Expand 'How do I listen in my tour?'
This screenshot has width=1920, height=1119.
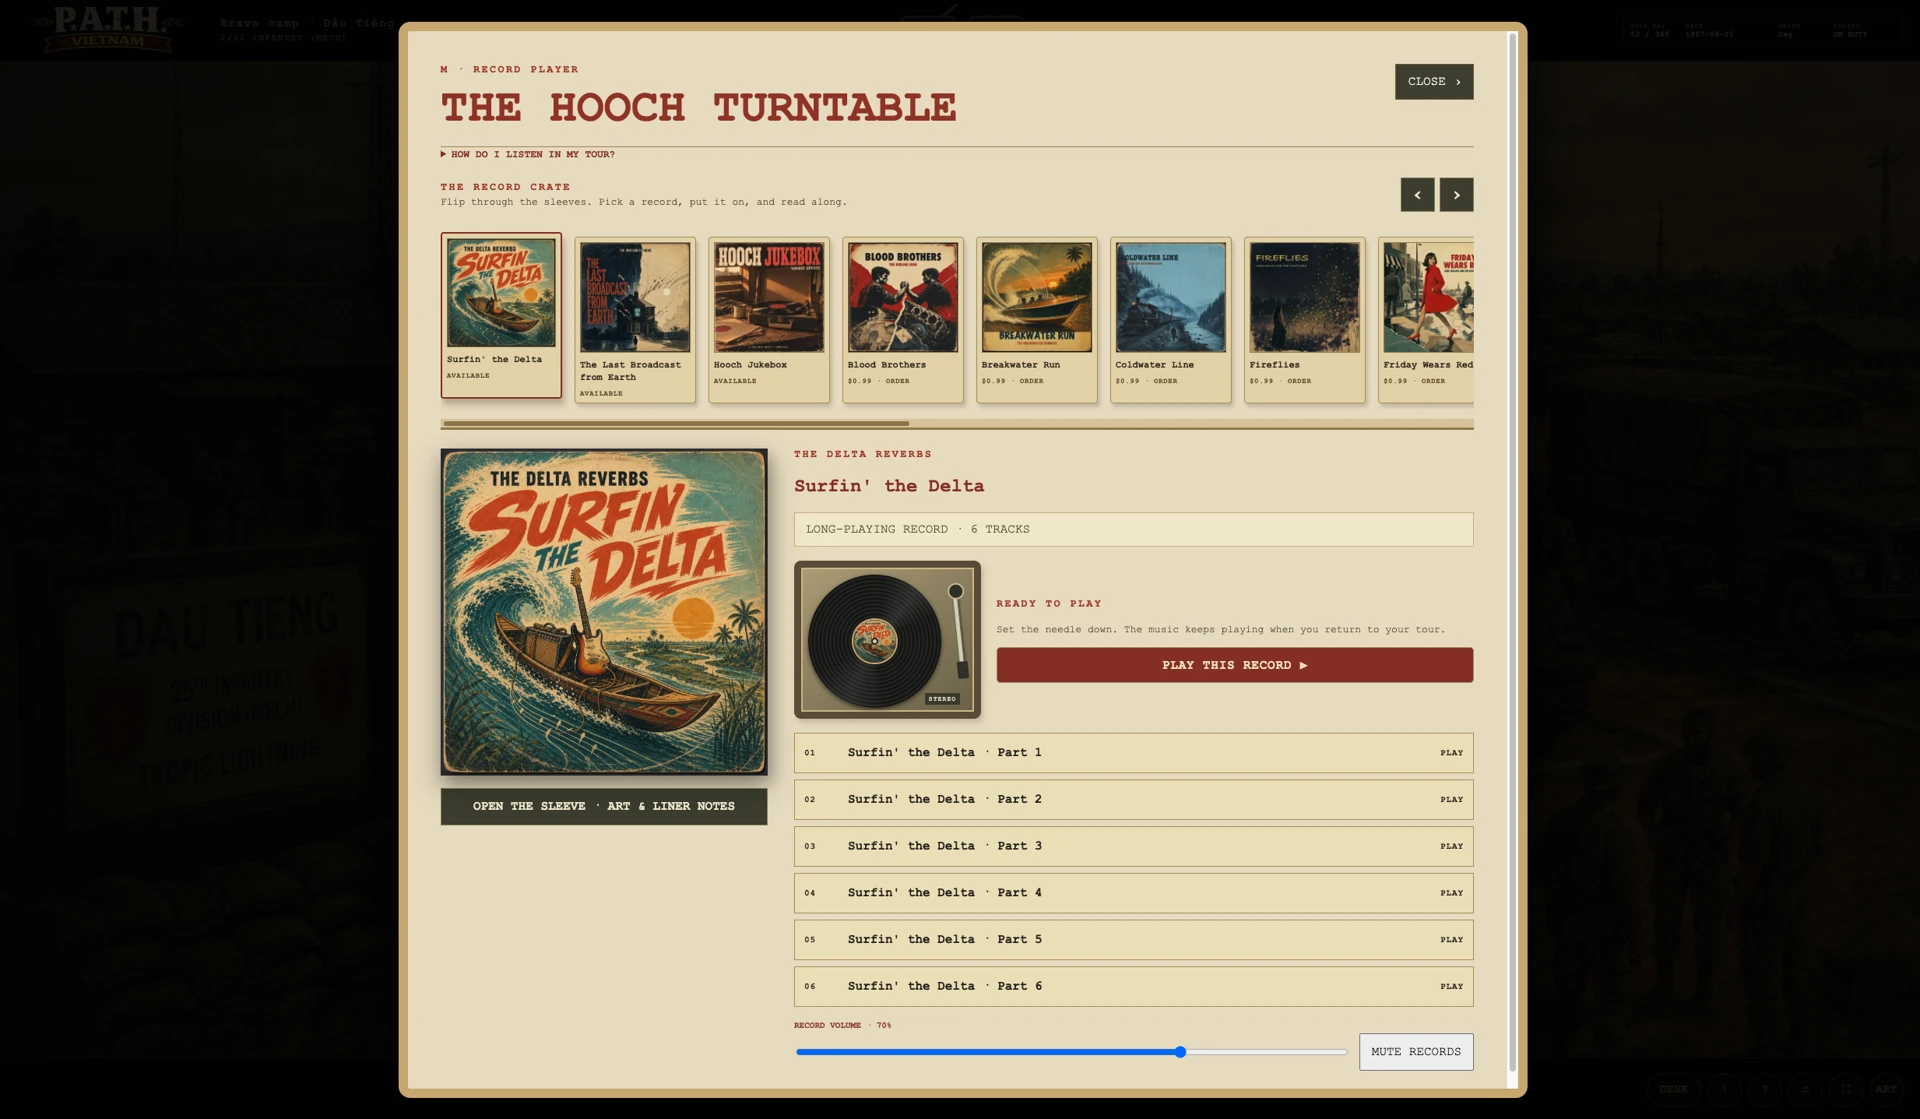click(x=528, y=154)
